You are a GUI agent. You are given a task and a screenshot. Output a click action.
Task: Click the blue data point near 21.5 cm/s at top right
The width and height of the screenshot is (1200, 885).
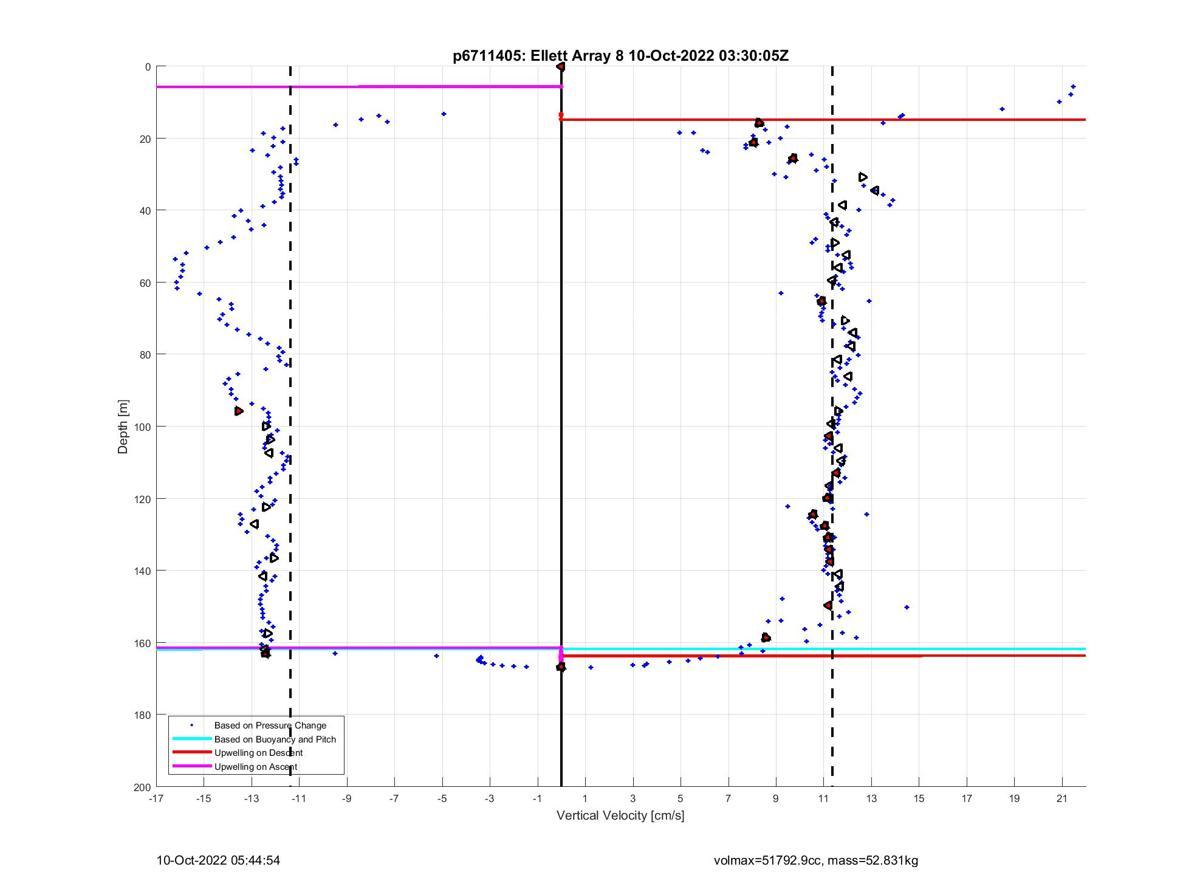[x=1073, y=86]
